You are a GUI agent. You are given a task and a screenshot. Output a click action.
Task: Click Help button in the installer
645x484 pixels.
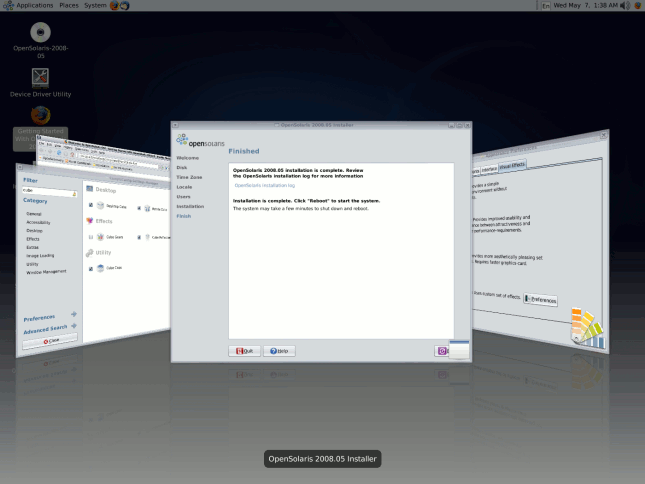[x=279, y=351]
